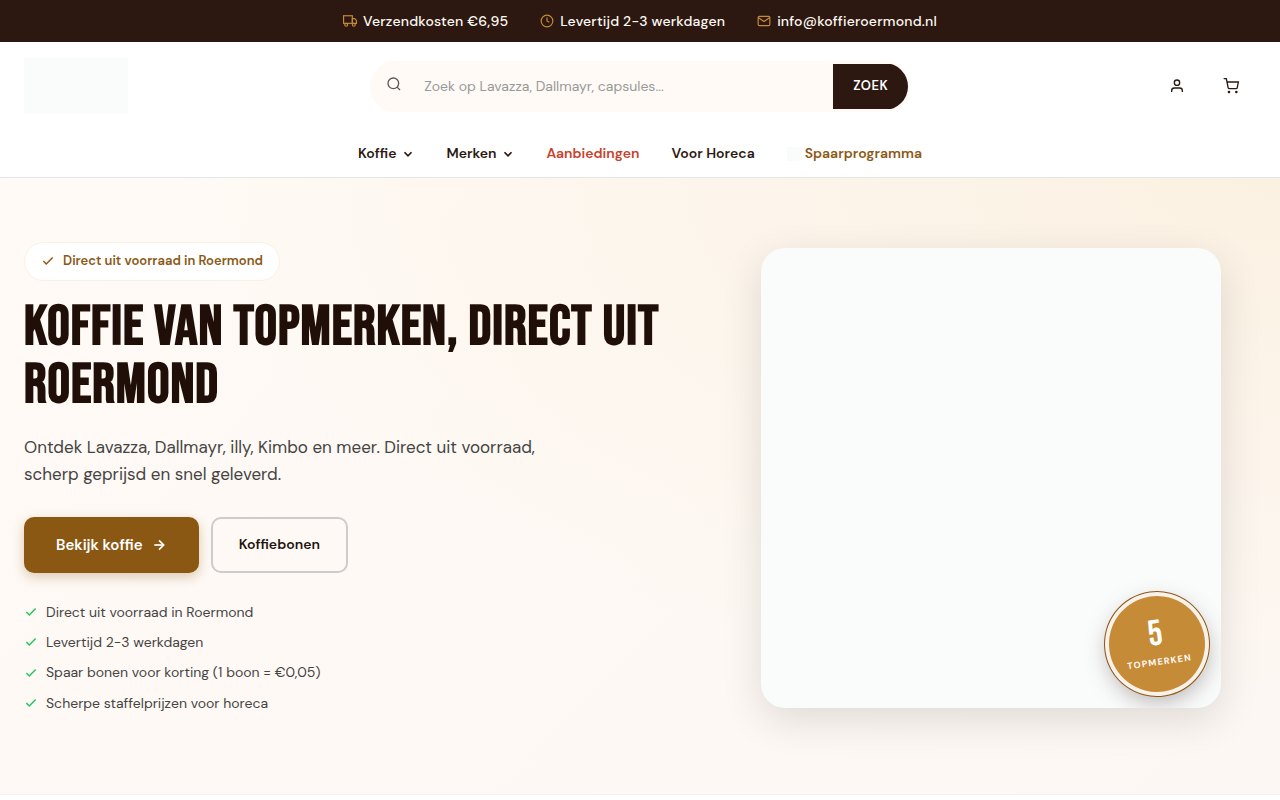Click the checkmark in the voorraad pill
Image resolution: width=1280 pixels, height=800 pixels.
click(x=48, y=261)
